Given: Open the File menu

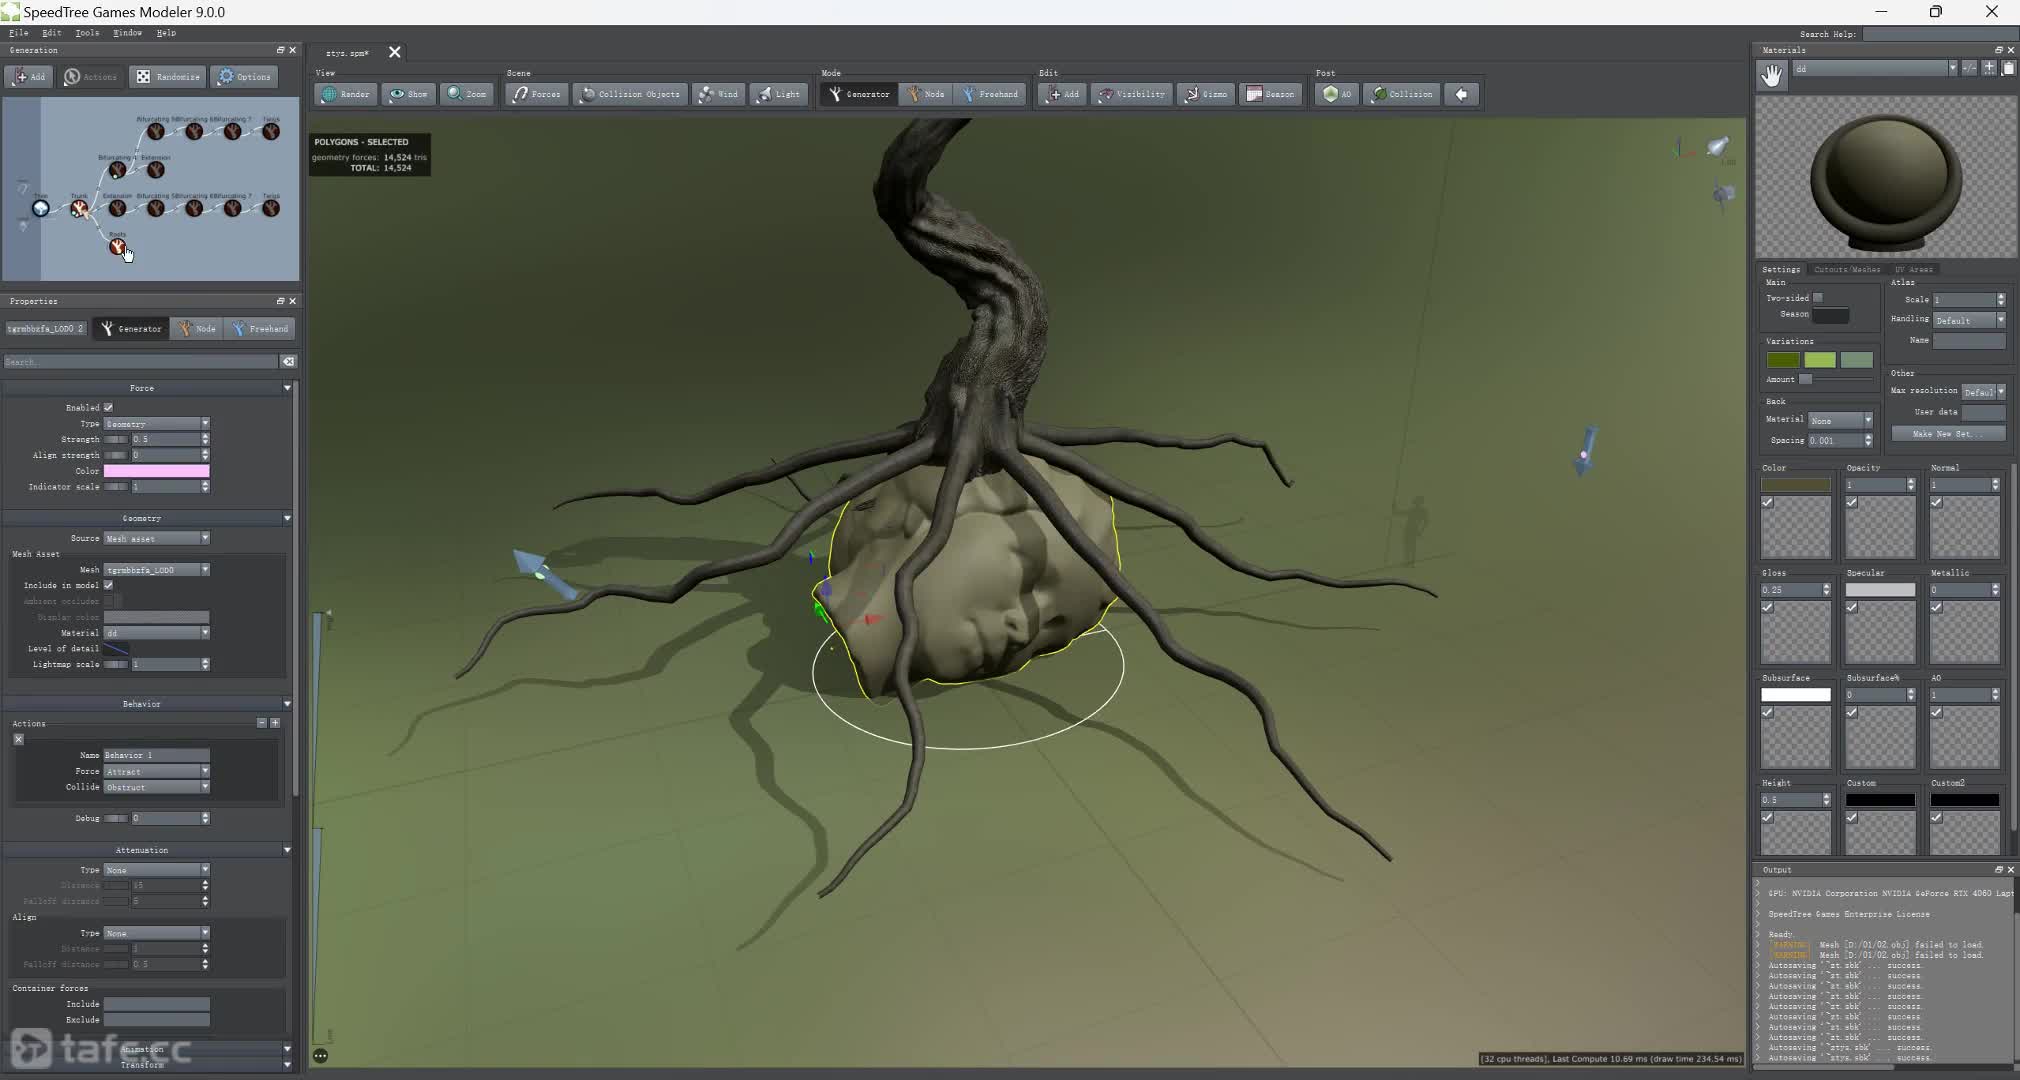Looking at the screenshot, I should point(18,33).
